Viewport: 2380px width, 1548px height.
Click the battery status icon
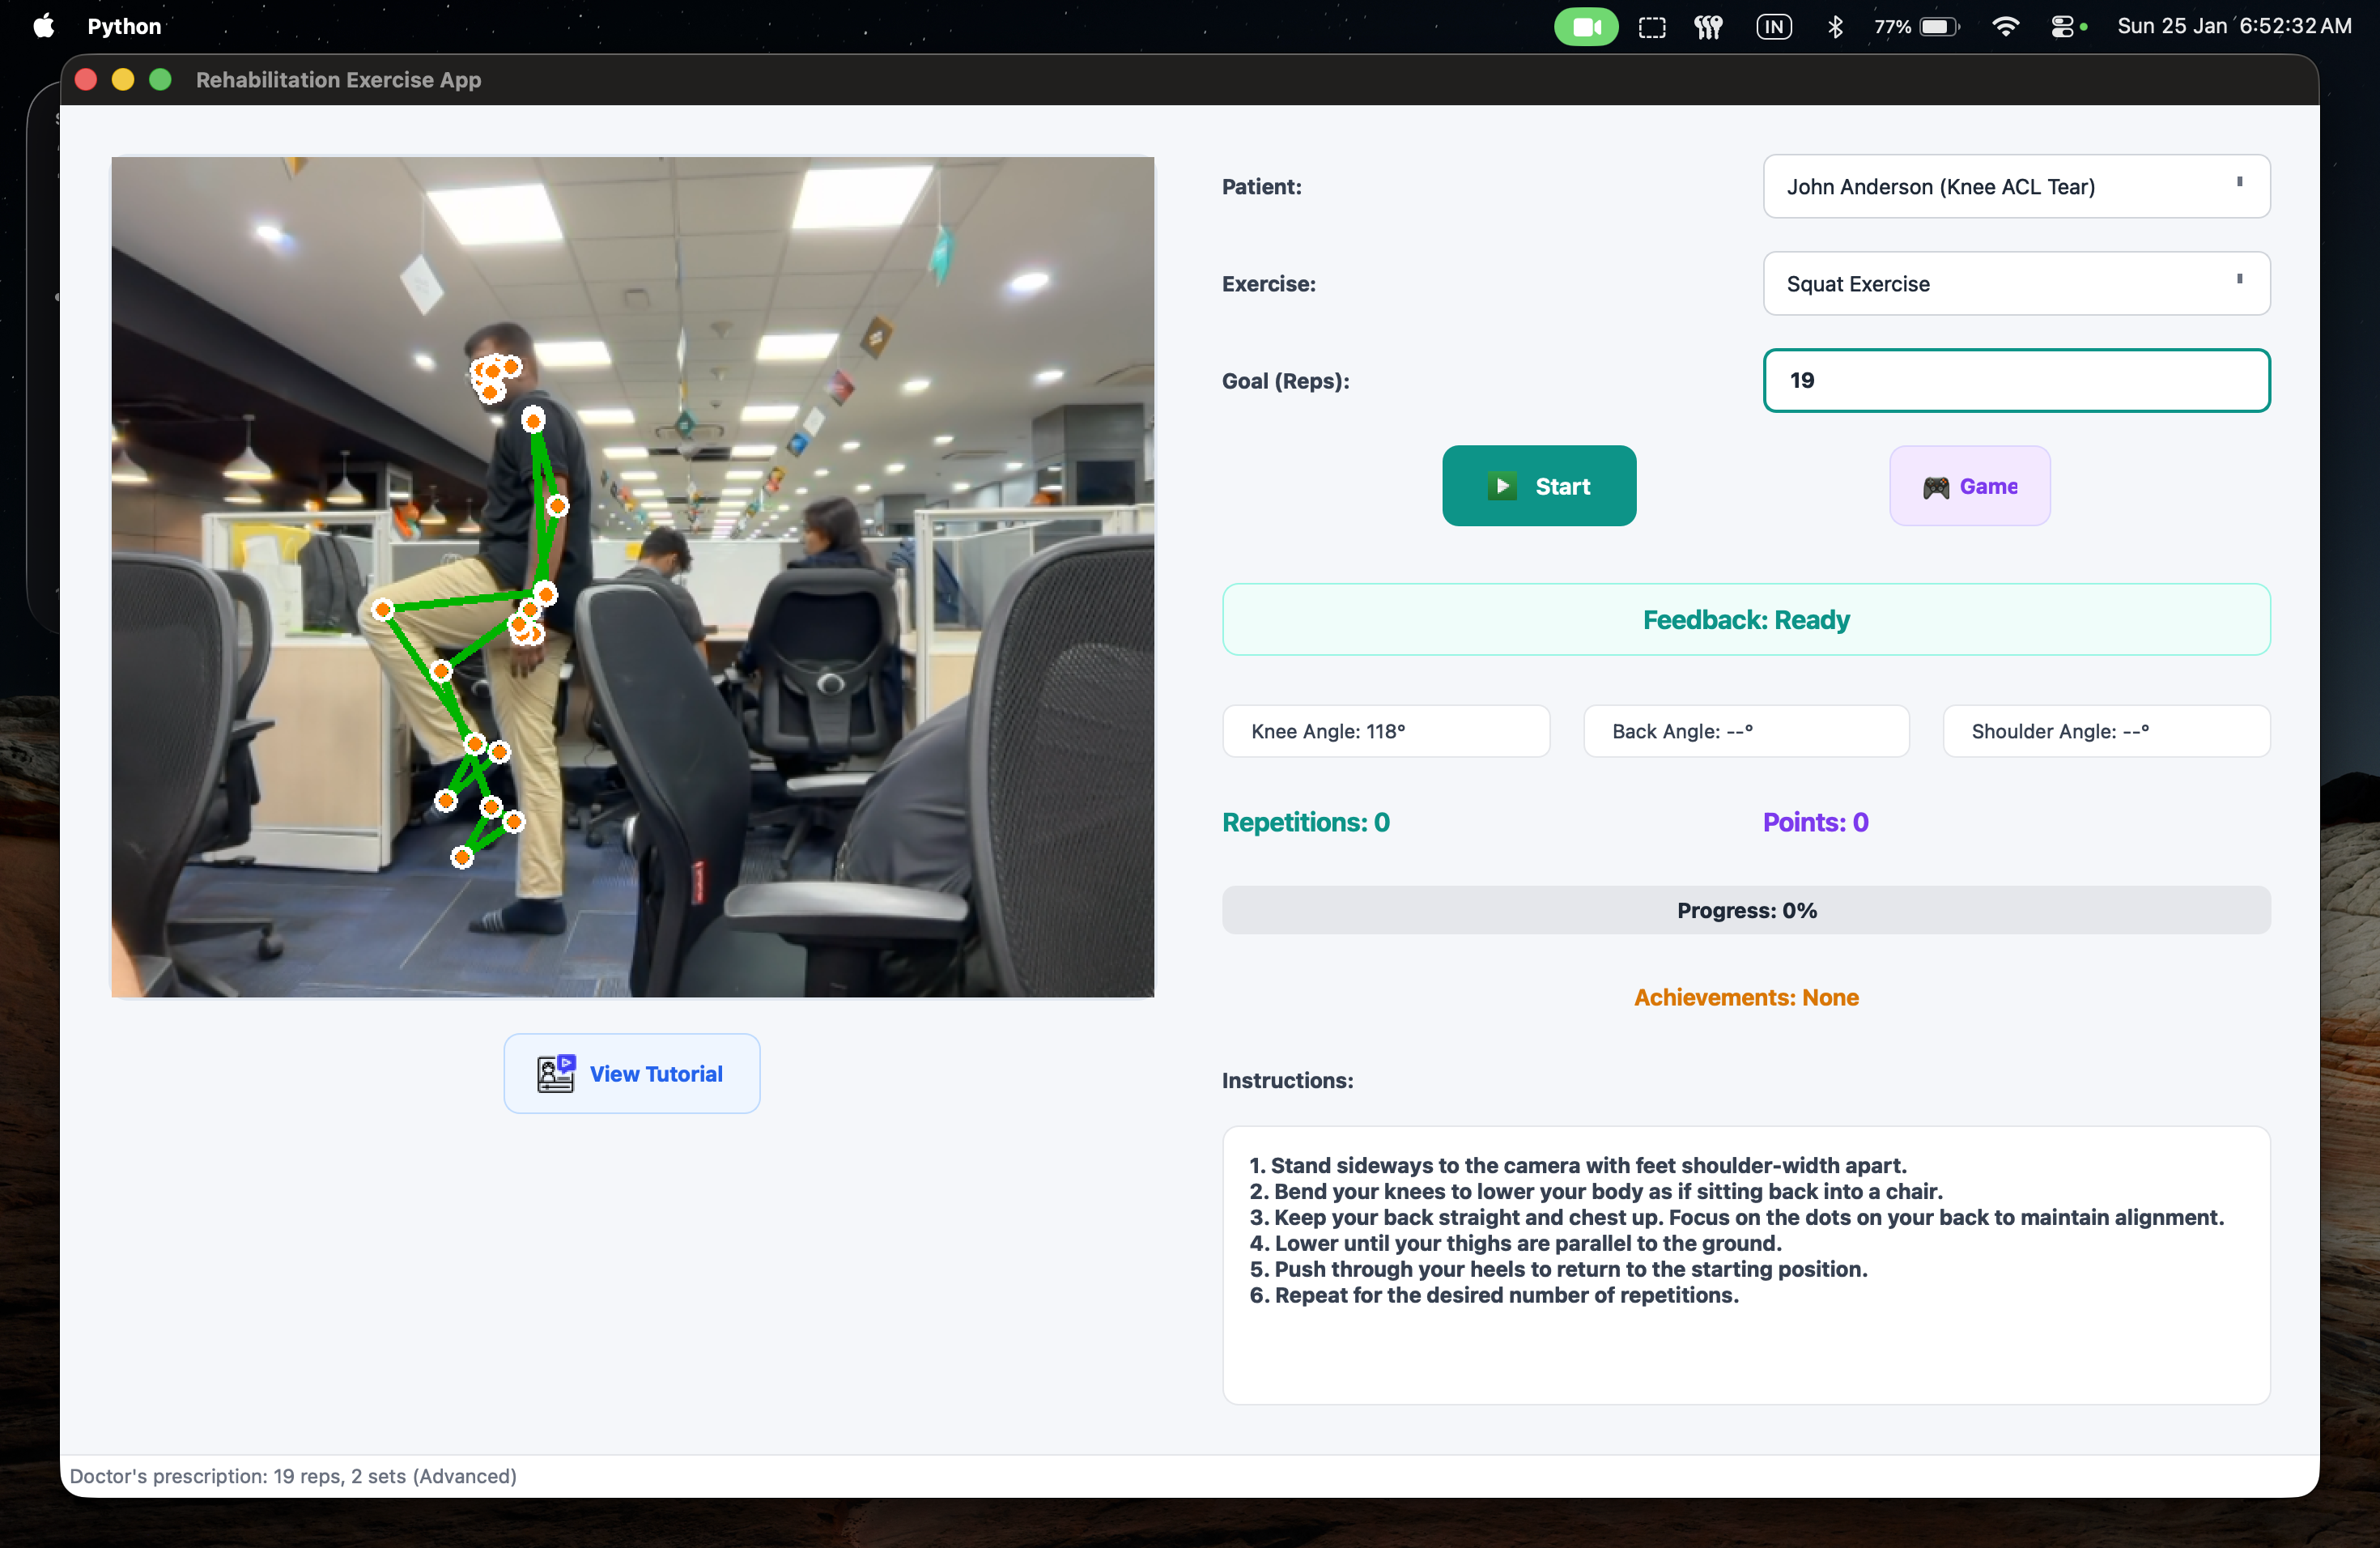tap(1938, 27)
